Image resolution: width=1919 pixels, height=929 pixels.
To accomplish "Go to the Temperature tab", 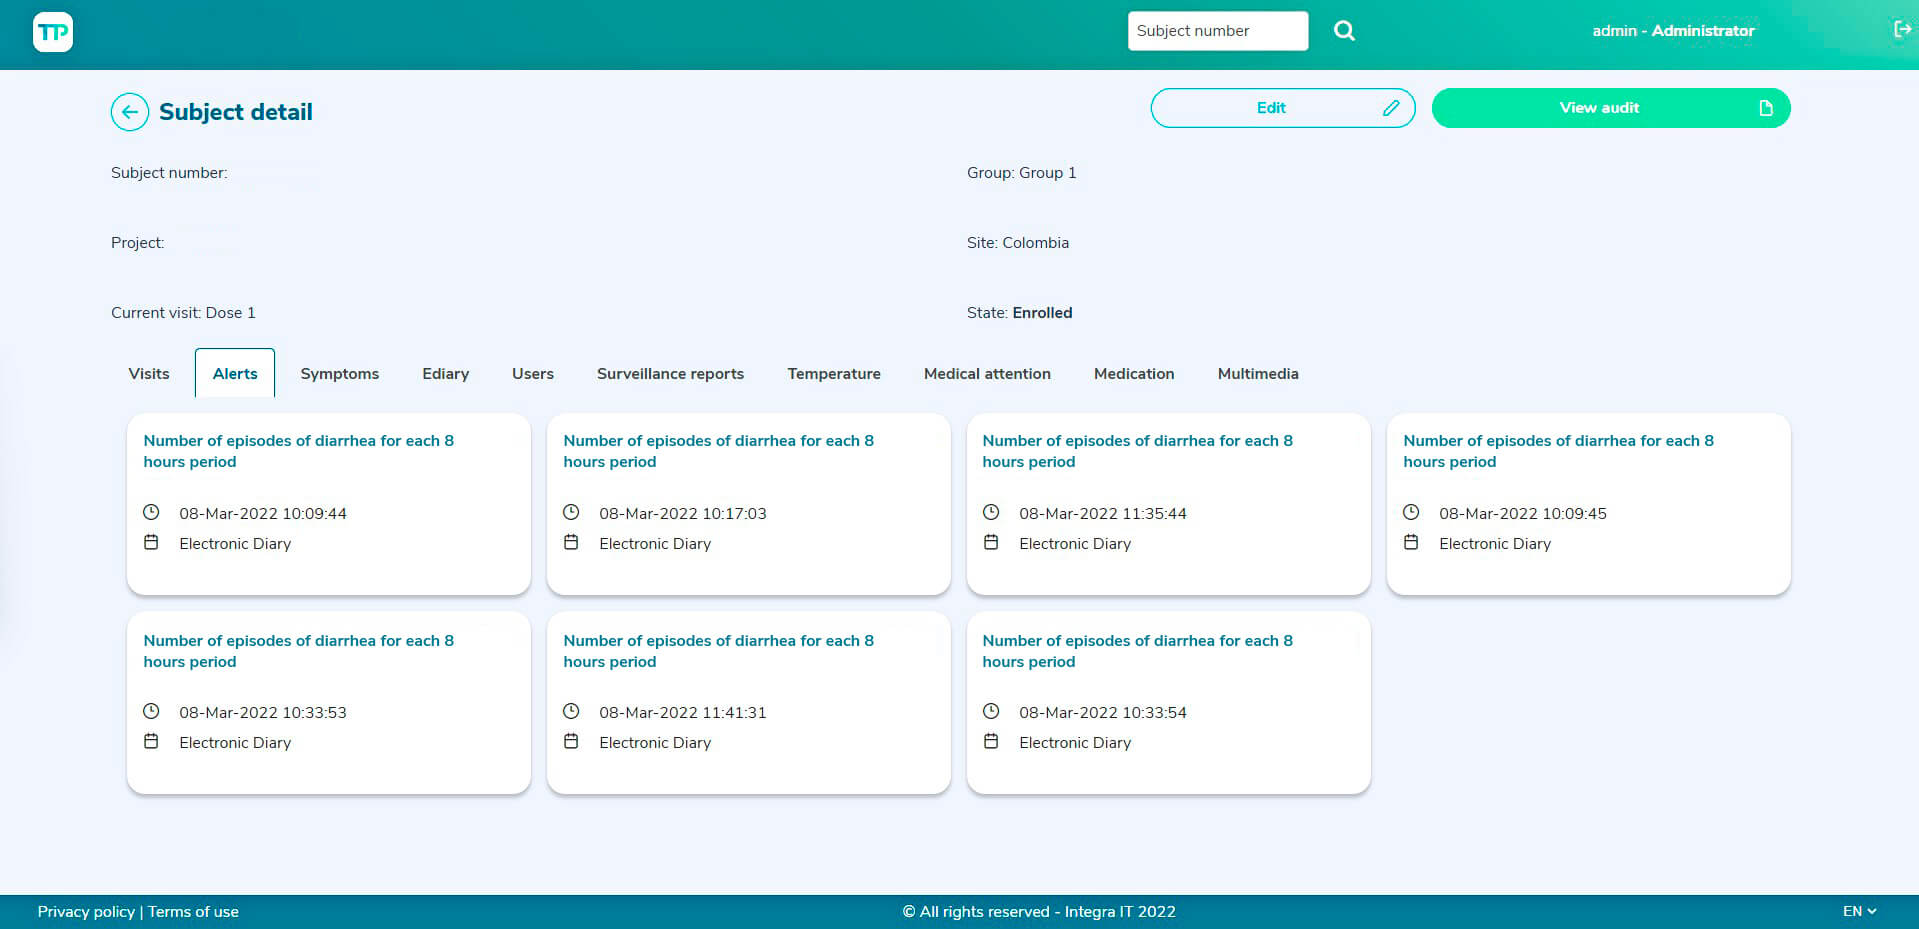I will pos(833,374).
